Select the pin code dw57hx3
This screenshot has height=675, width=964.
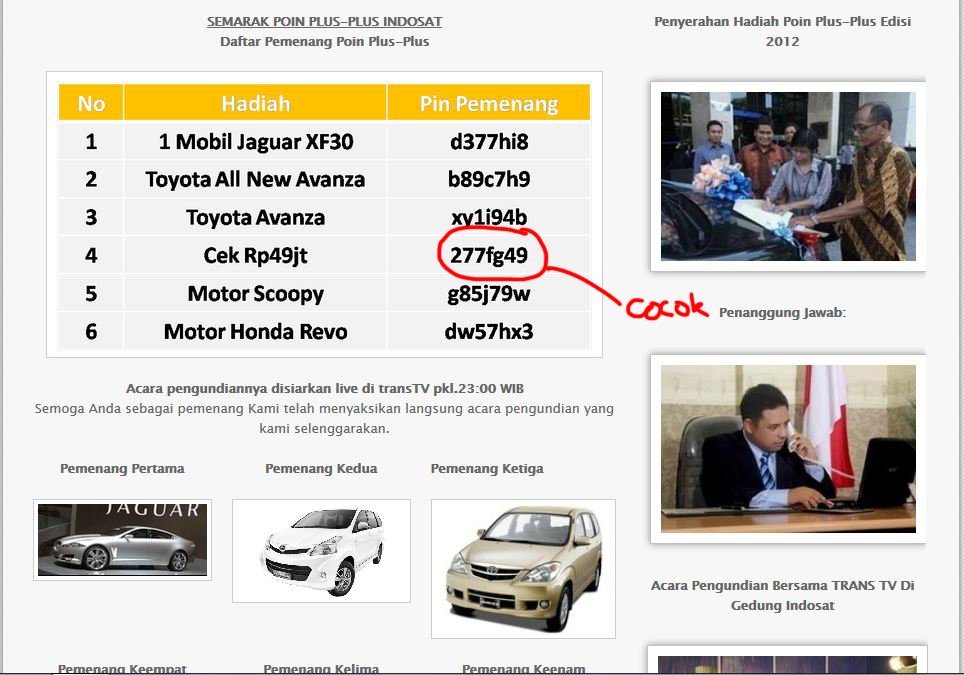tap(489, 331)
